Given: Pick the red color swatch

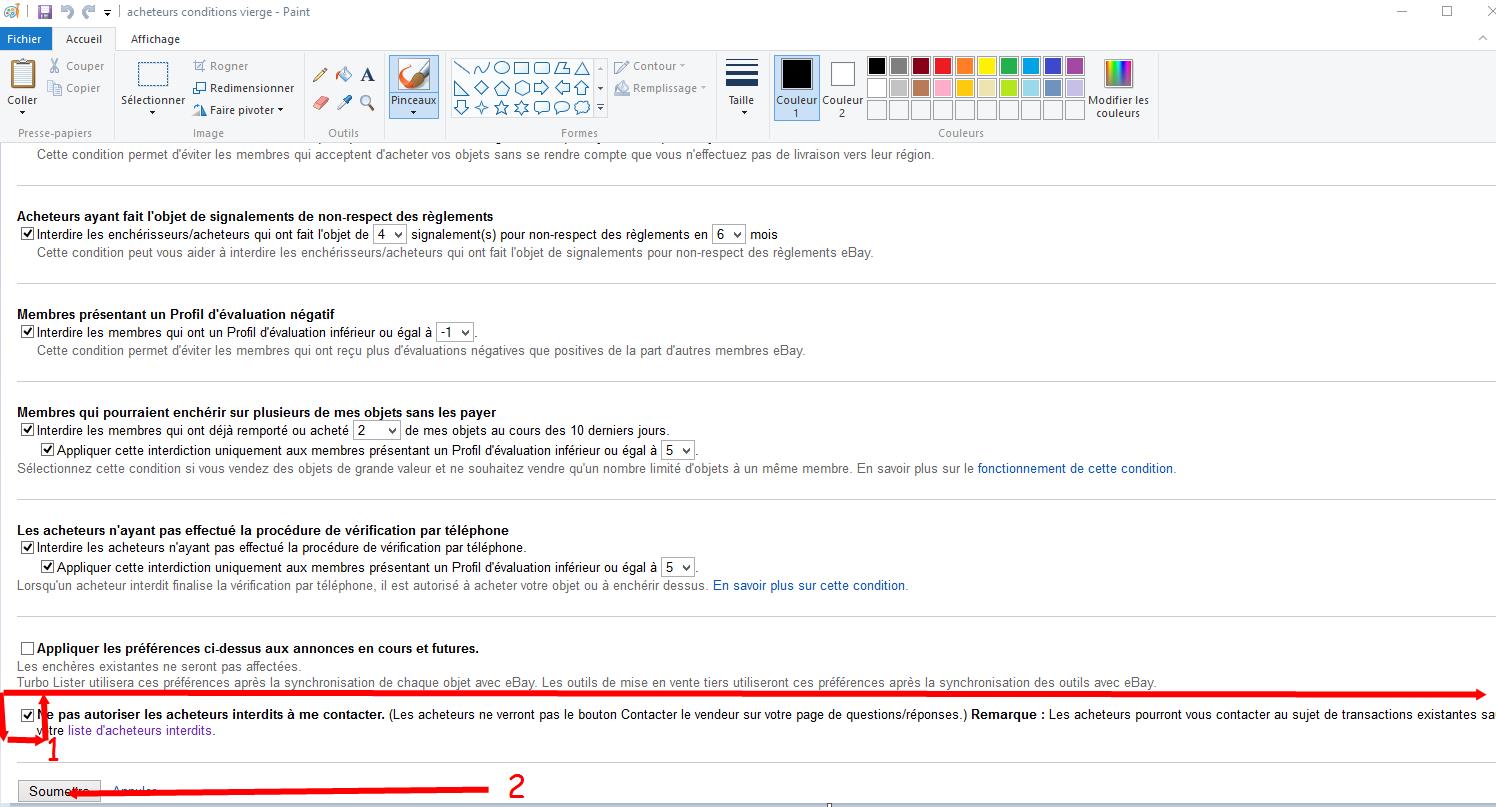Looking at the screenshot, I should [942, 66].
